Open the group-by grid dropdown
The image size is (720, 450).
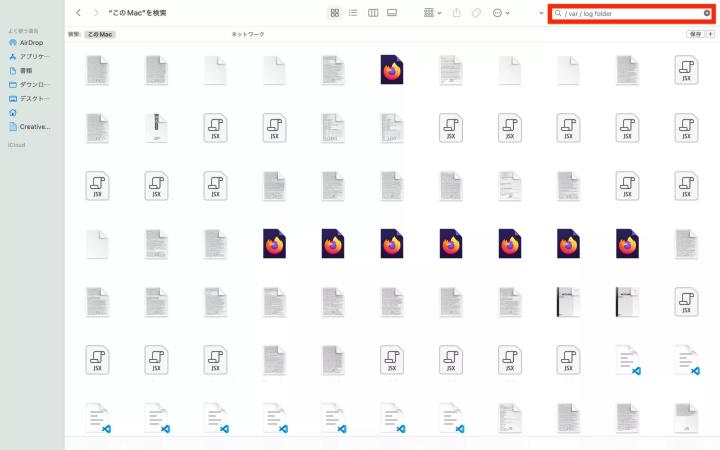433,13
